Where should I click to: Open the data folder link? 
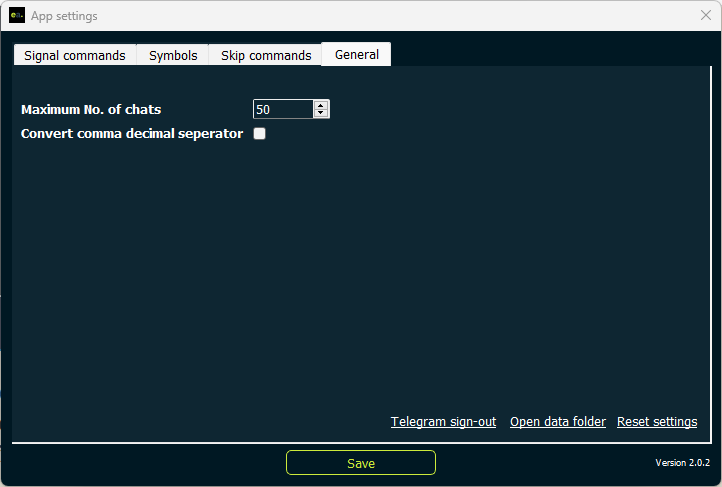click(x=558, y=422)
